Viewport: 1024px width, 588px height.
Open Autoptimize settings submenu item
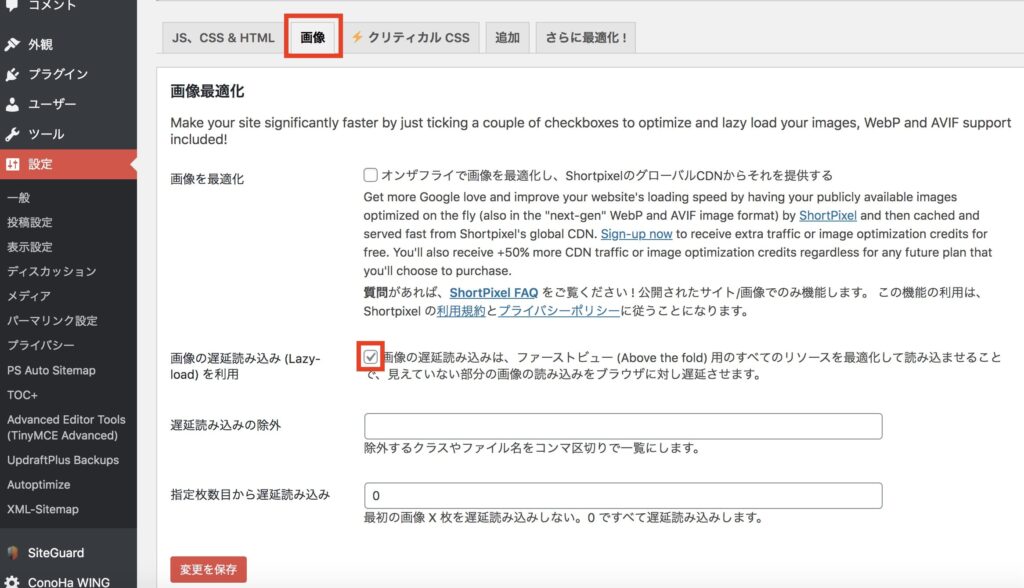click(39, 485)
